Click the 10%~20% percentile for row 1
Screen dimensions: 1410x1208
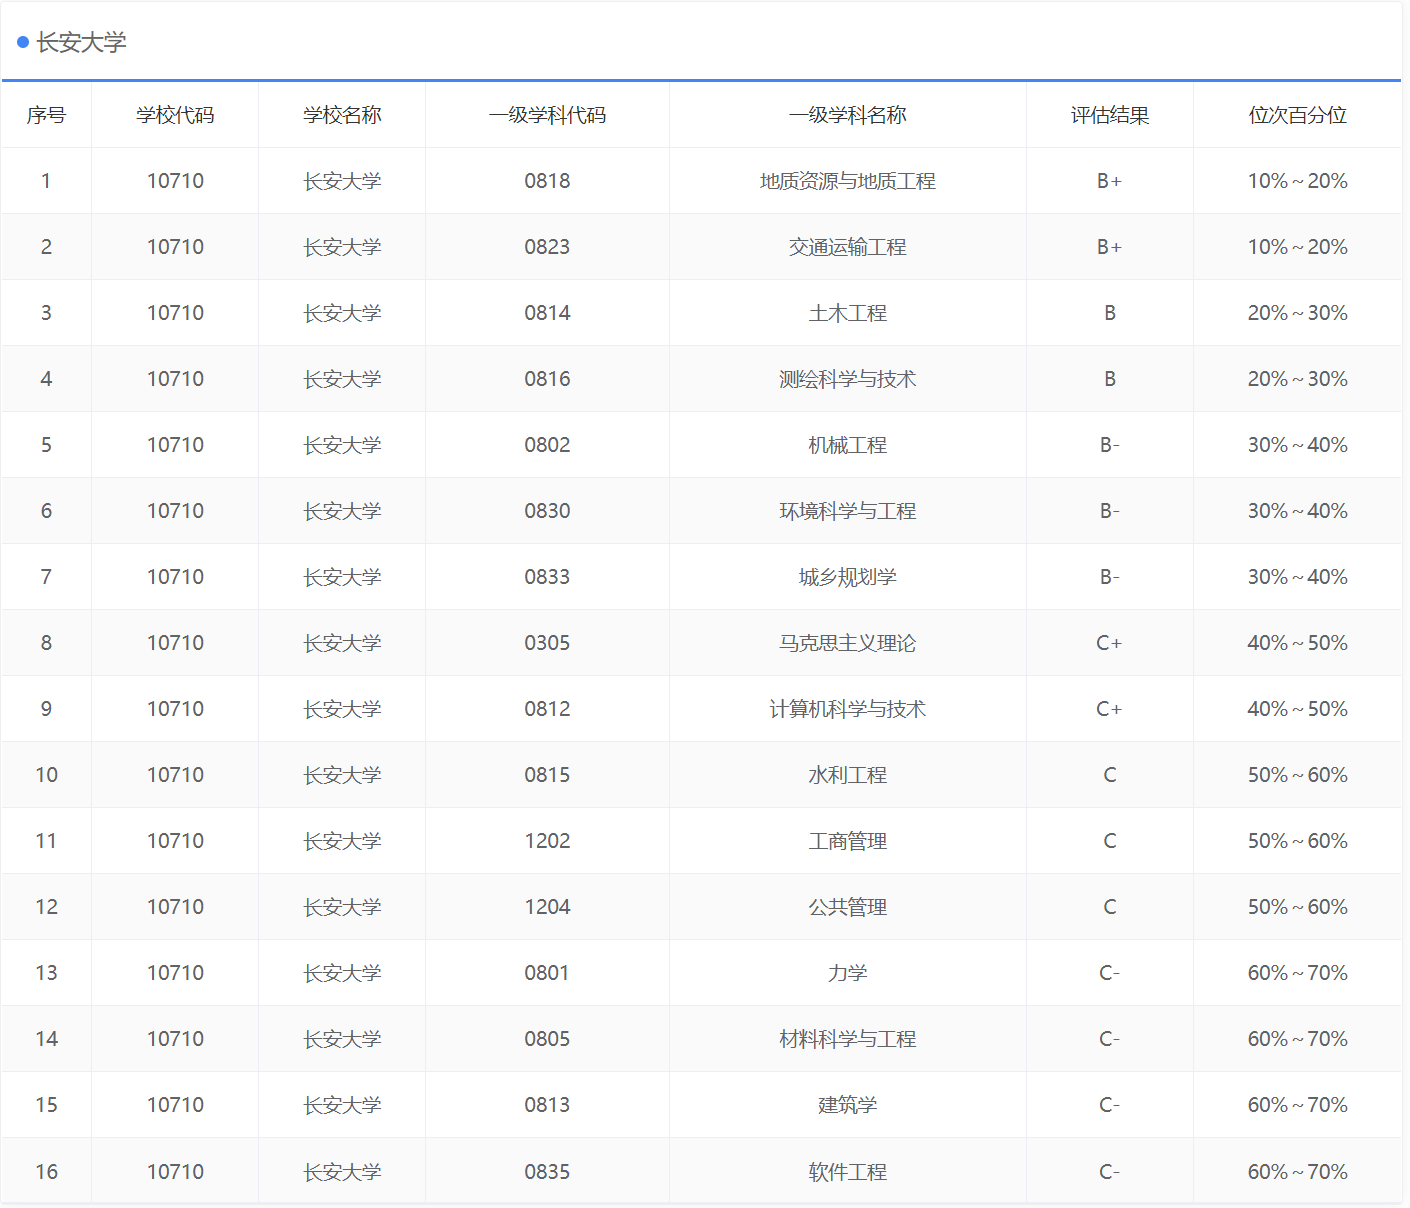1297,181
